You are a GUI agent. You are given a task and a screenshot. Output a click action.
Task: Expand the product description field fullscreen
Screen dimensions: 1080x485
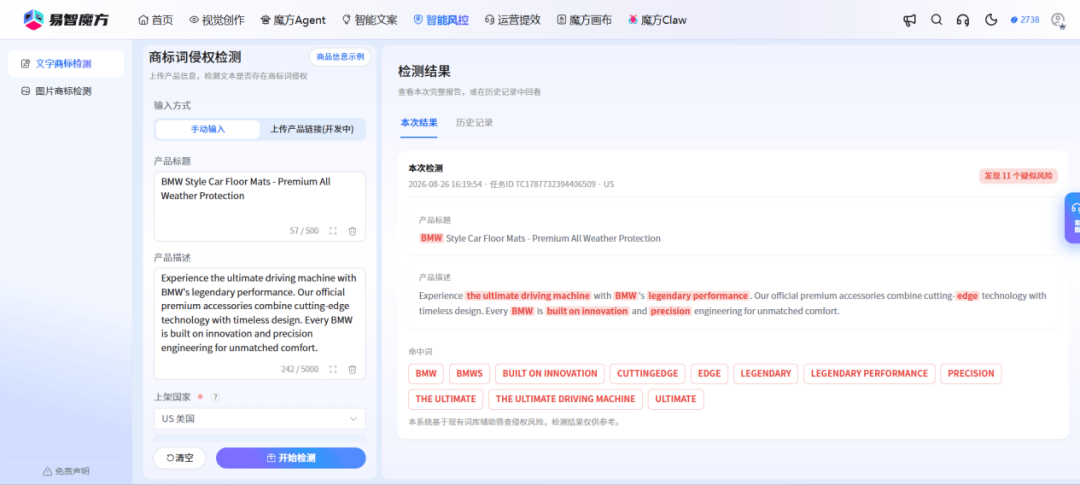[333, 369]
